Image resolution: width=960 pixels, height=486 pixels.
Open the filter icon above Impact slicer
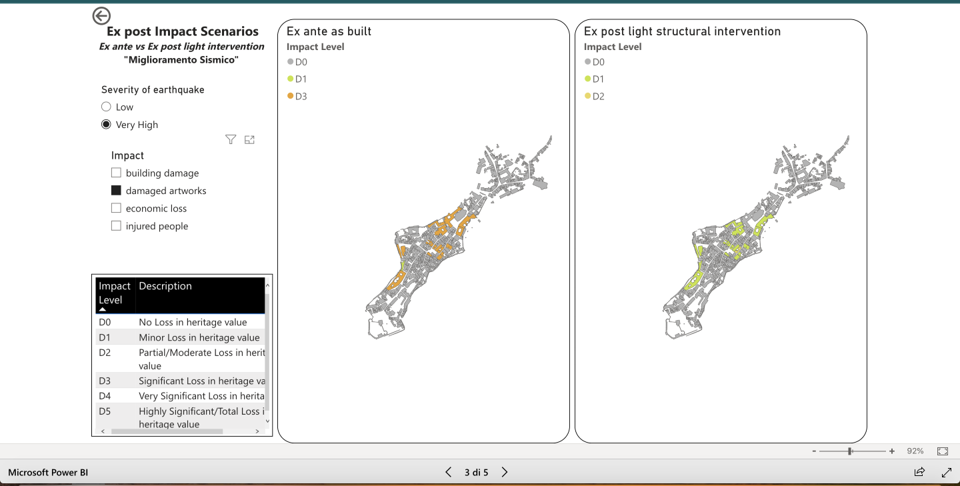[x=231, y=140]
